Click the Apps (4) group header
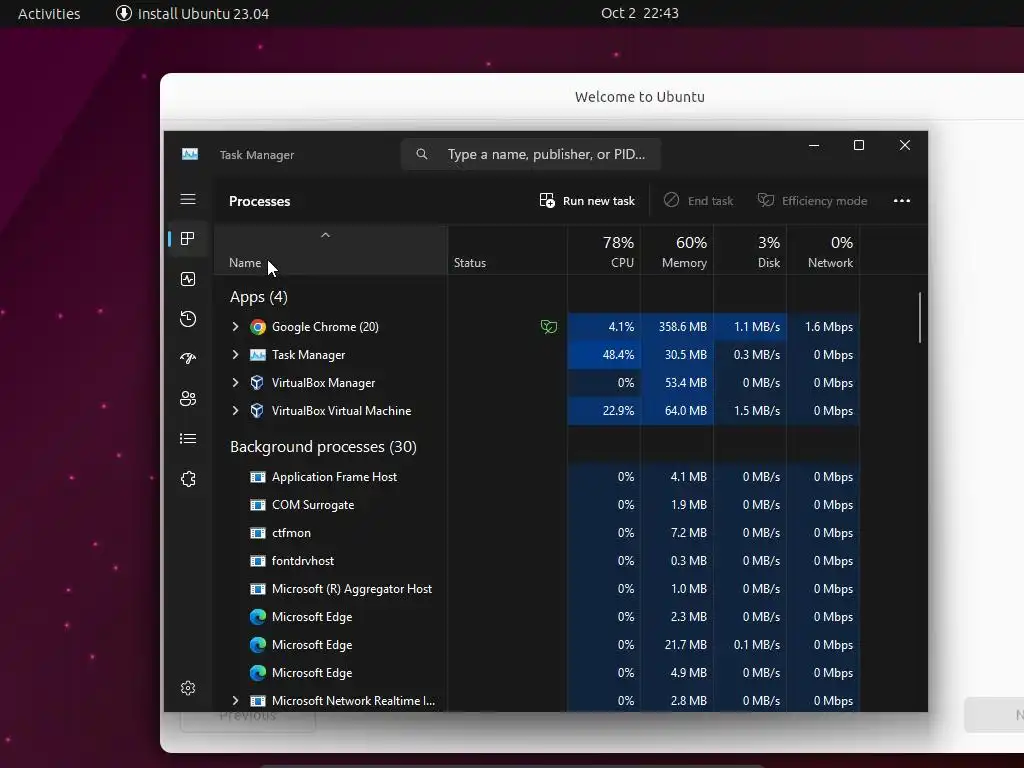This screenshot has height=768, width=1024. (x=259, y=297)
